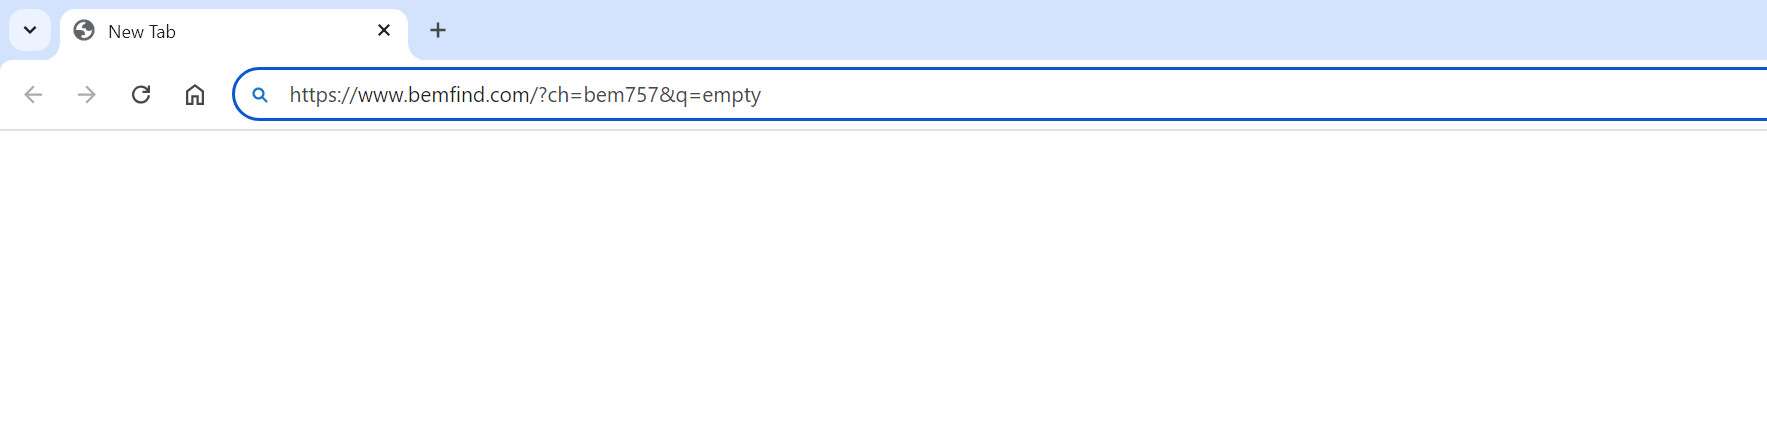Open the home page
This screenshot has width=1767, height=427.
point(195,95)
